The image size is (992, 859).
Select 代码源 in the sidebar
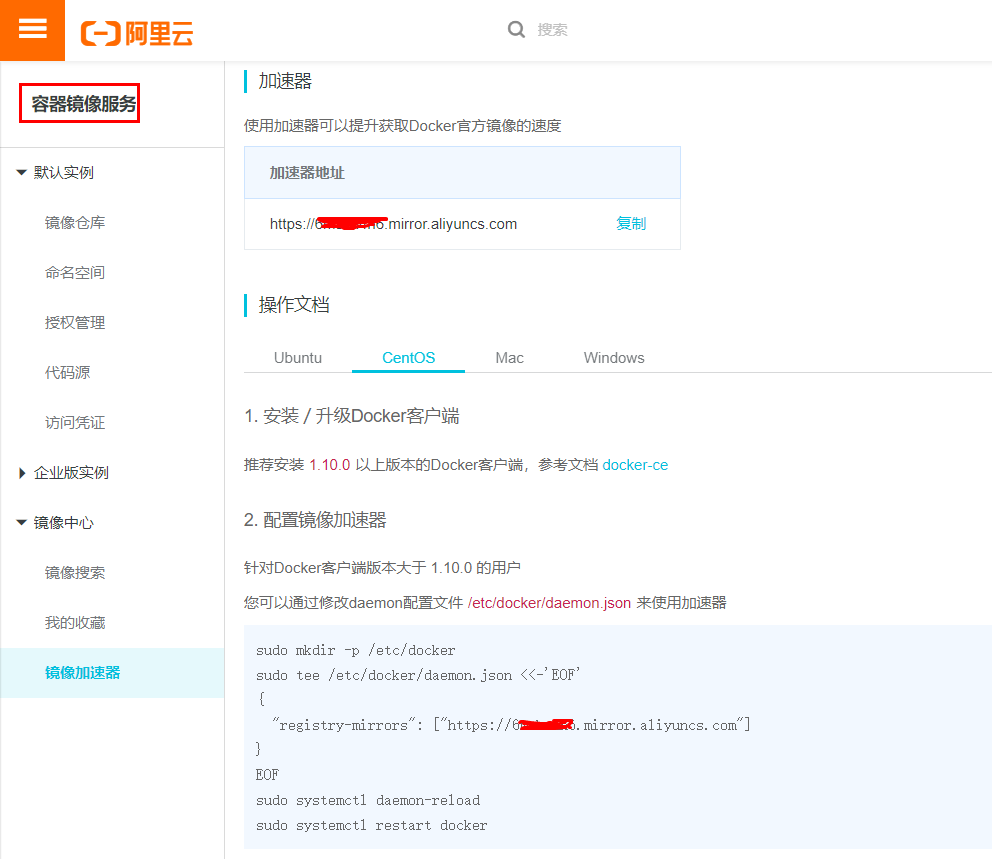click(67, 373)
